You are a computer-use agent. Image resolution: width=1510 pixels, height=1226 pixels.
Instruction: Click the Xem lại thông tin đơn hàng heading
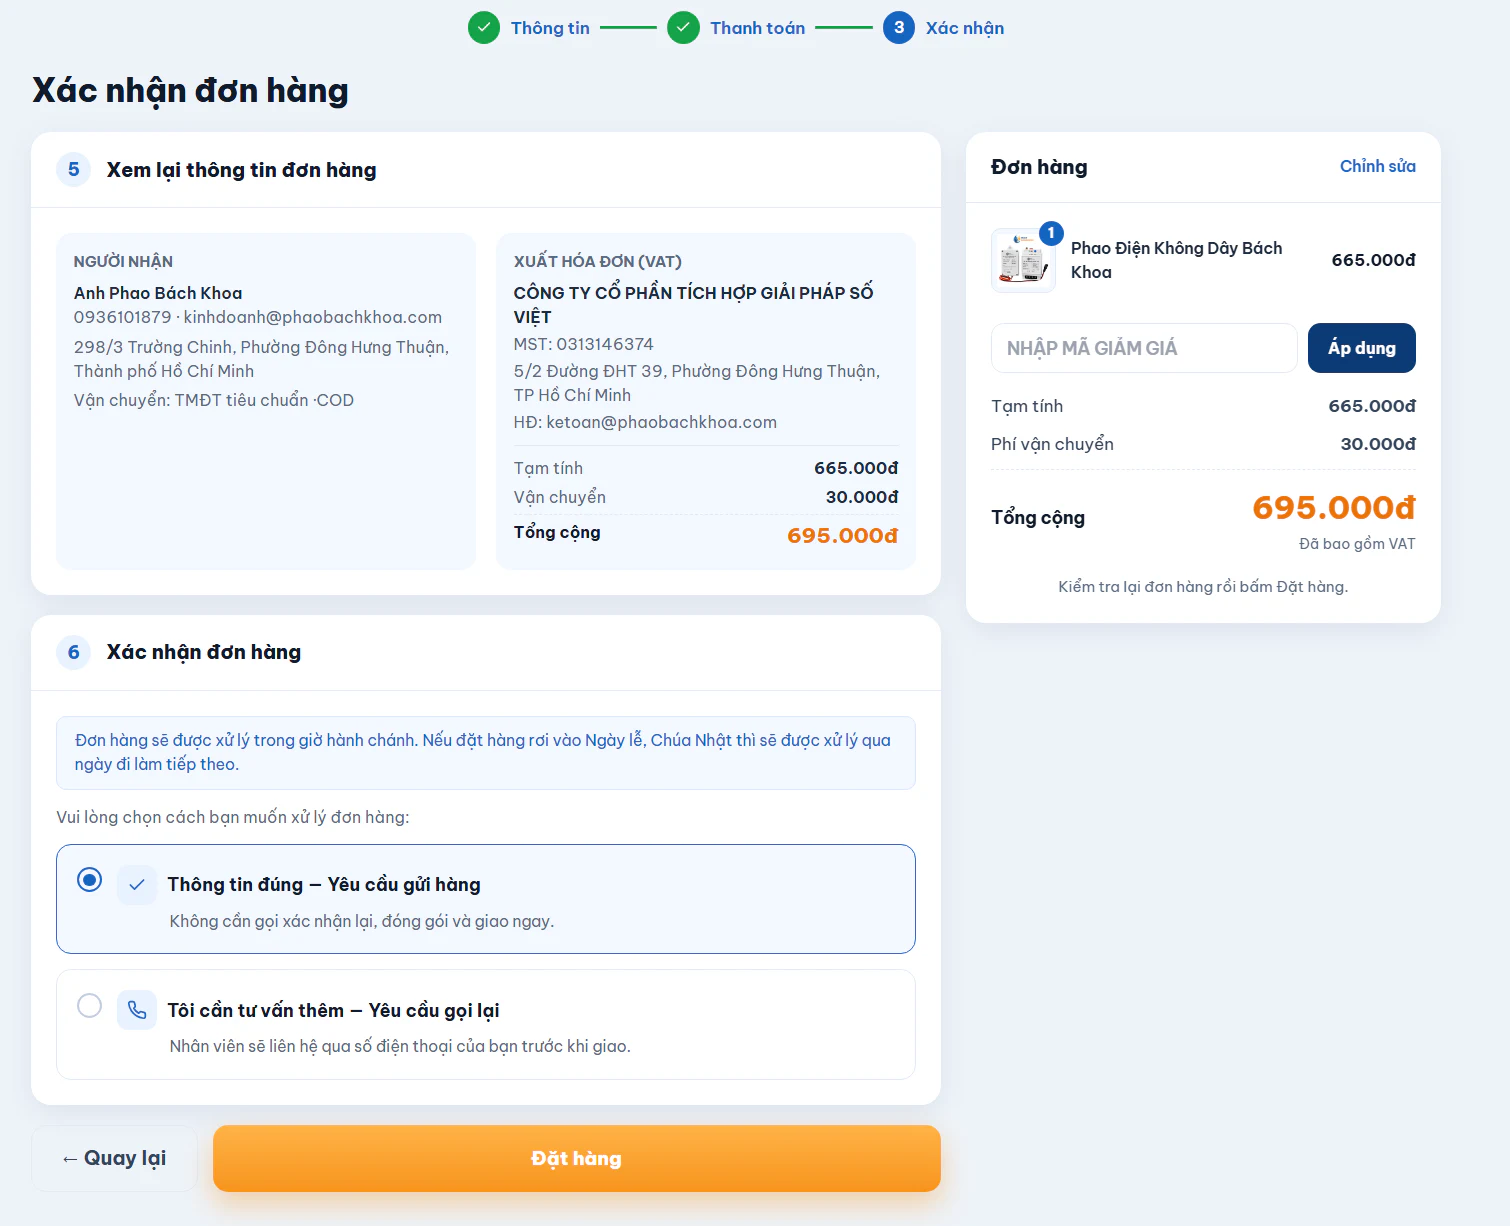(x=242, y=170)
